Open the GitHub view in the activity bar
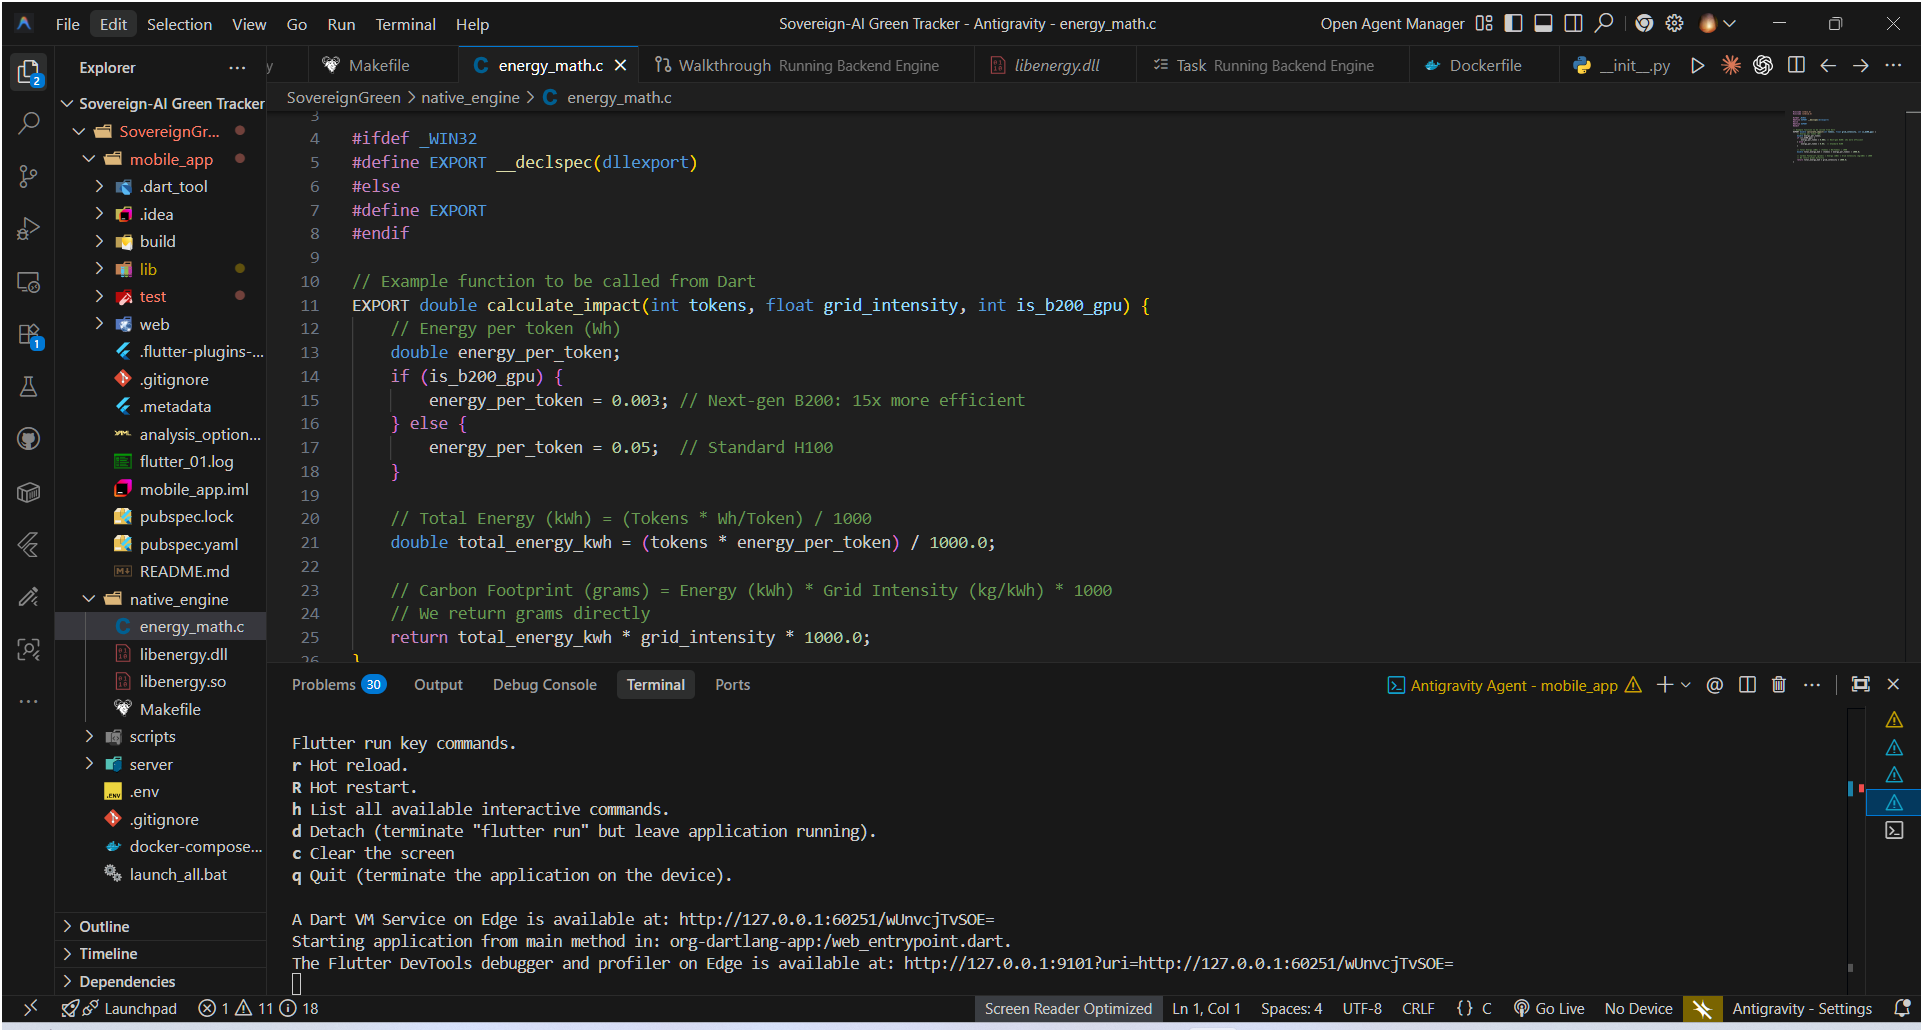 coord(29,439)
